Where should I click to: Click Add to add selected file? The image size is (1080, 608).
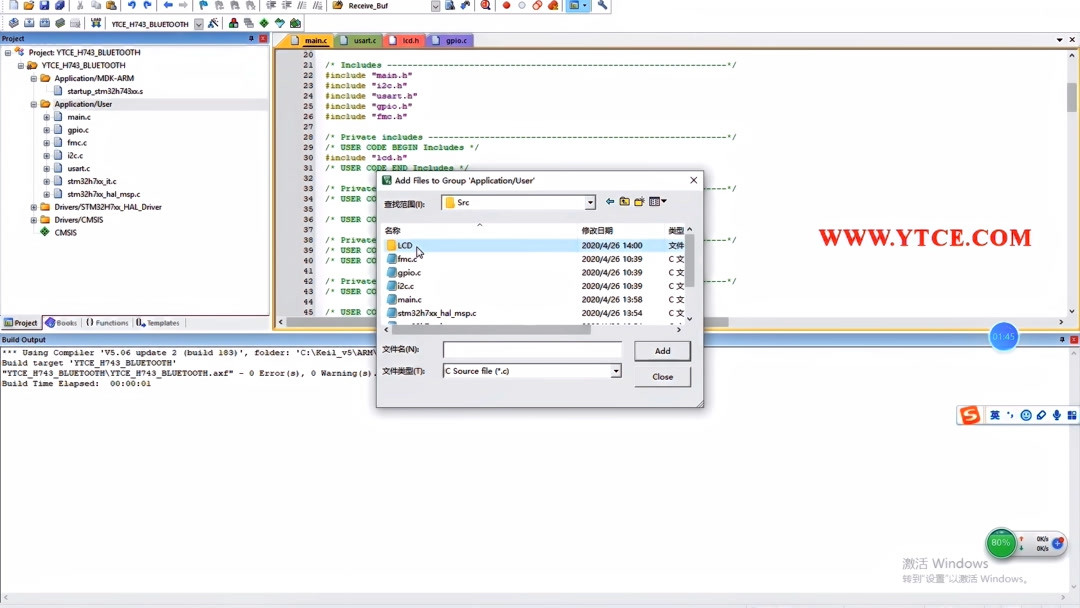pyautogui.click(x=662, y=351)
